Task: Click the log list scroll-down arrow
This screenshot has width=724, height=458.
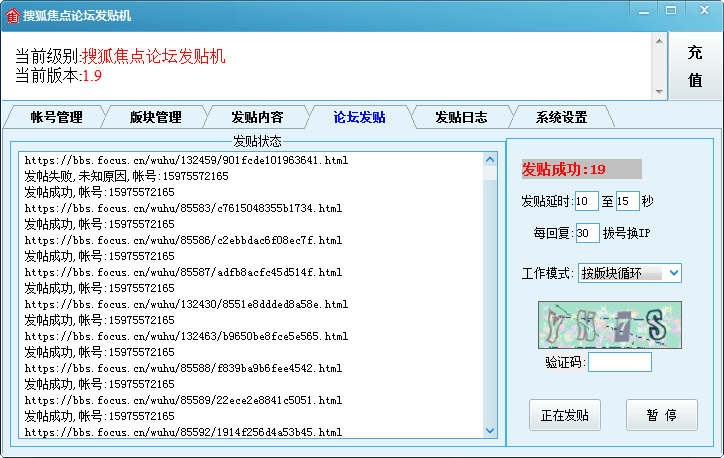Action: [490, 431]
